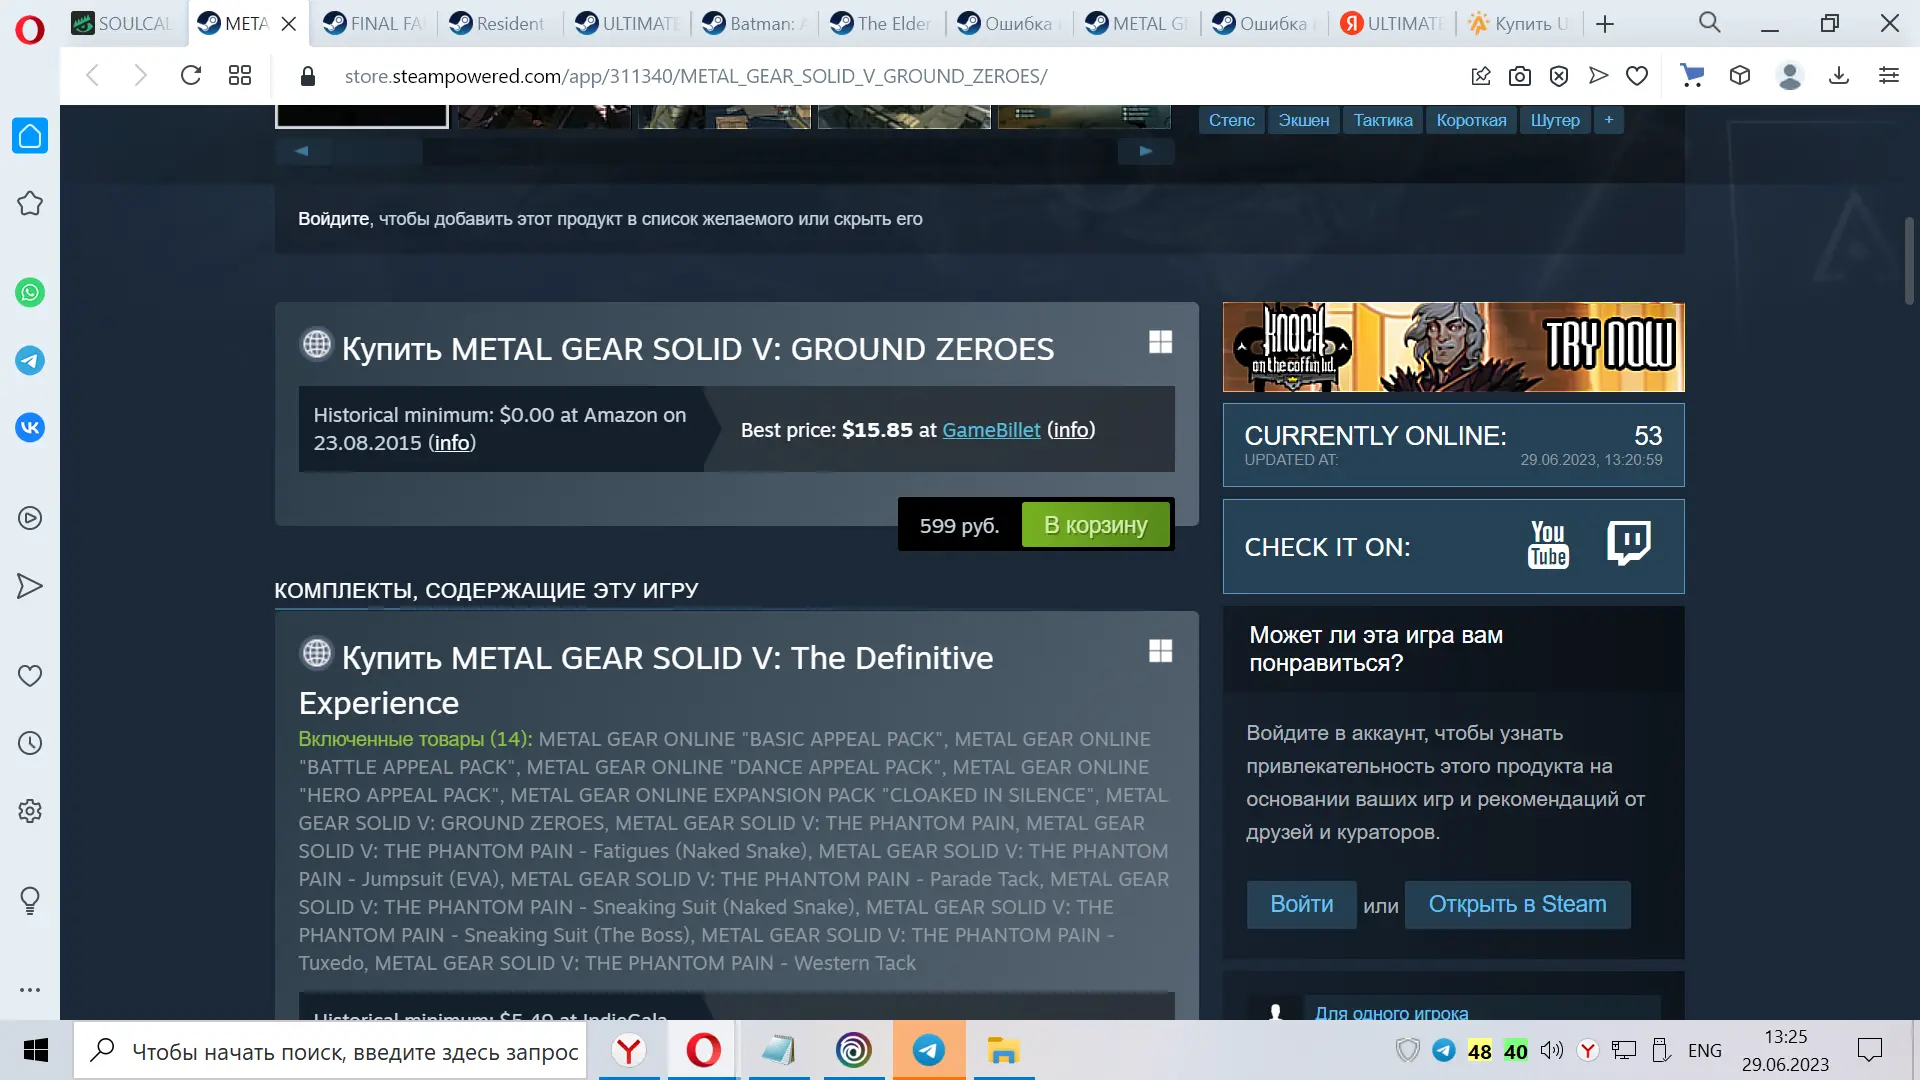Open Yandex browser in taskbar
The width and height of the screenshot is (1920, 1080).
pos(629,1051)
